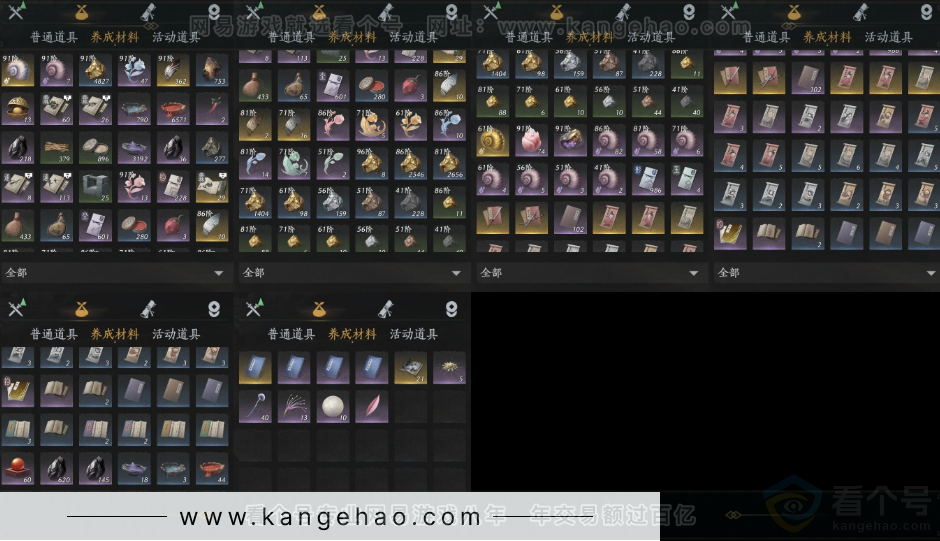Open 活动道具 tab in fourth top panel
This screenshot has height=541, width=940.
888,37
